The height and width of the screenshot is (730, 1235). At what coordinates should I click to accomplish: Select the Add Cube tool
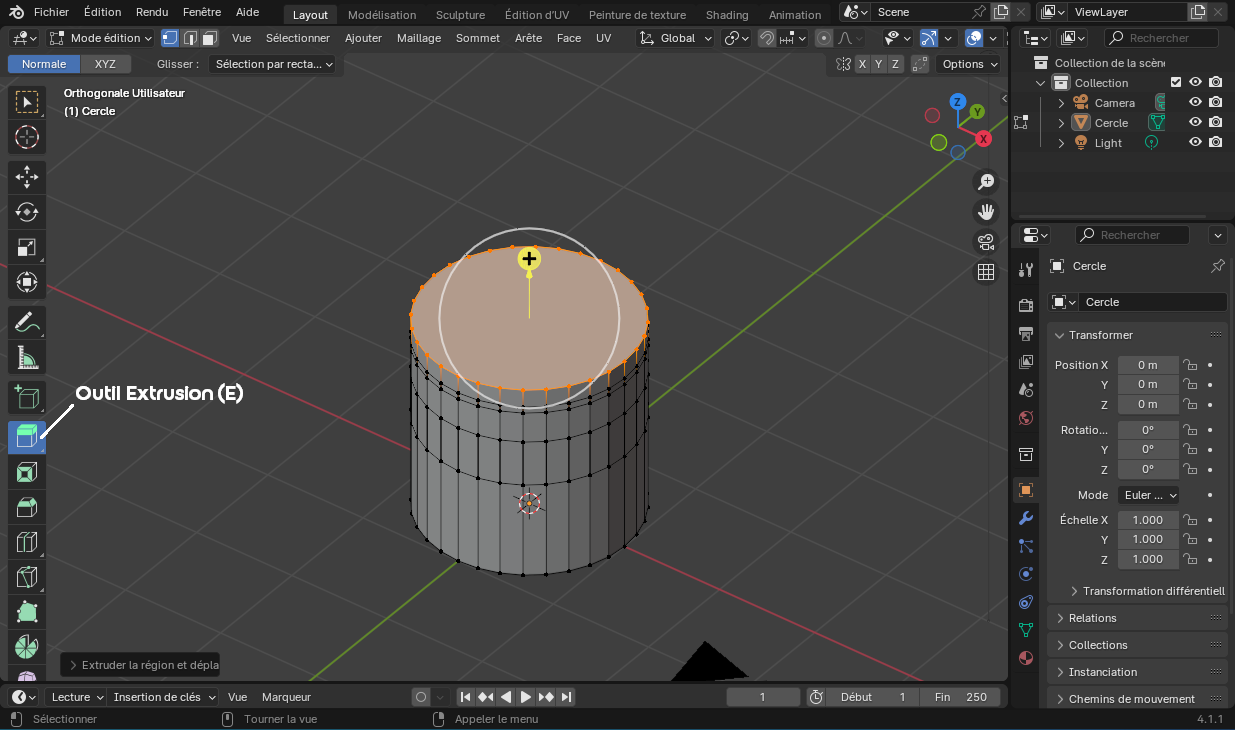point(27,398)
